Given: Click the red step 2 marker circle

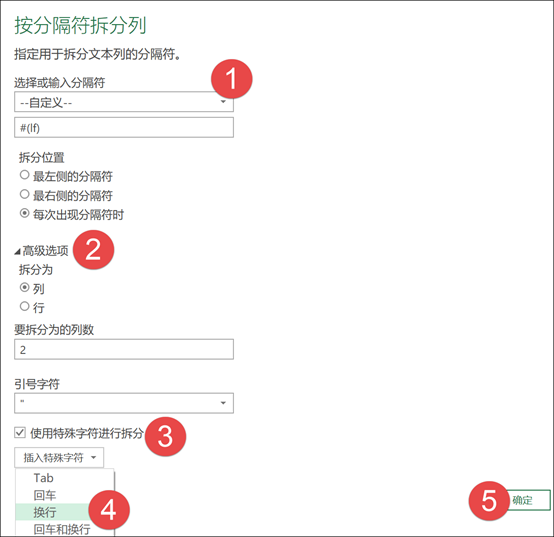Looking at the screenshot, I should [94, 249].
